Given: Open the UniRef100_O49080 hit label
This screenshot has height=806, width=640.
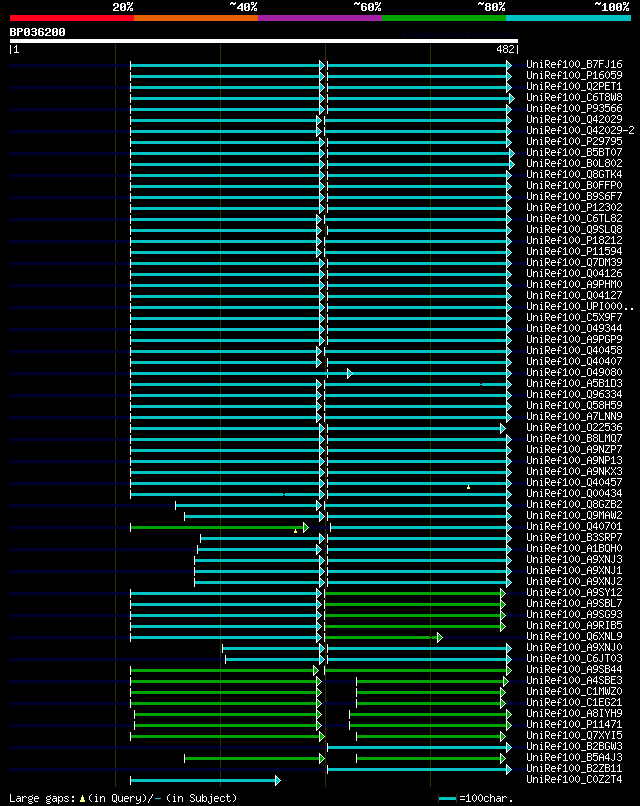Looking at the screenshot, I should [574, 372].
